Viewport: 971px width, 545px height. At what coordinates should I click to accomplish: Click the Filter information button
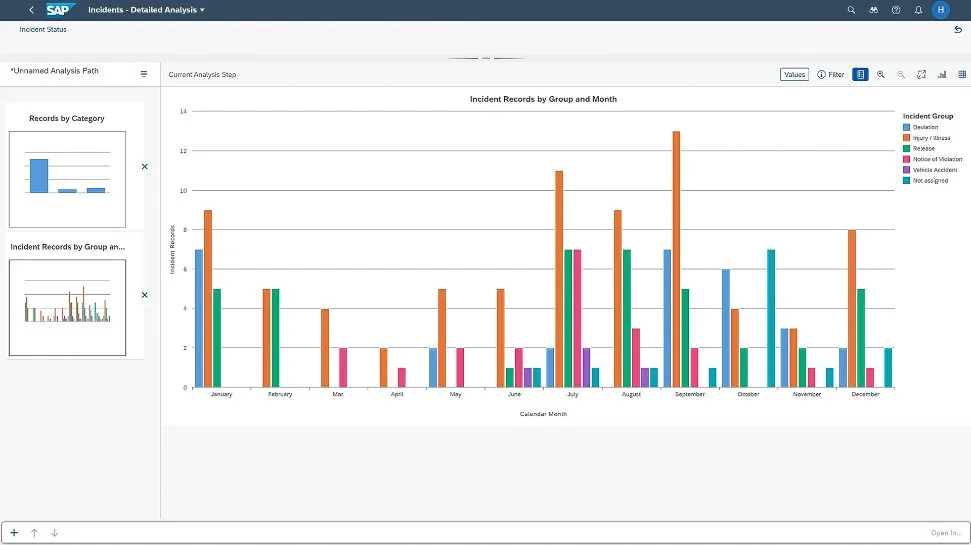click(x=830, y=75)
